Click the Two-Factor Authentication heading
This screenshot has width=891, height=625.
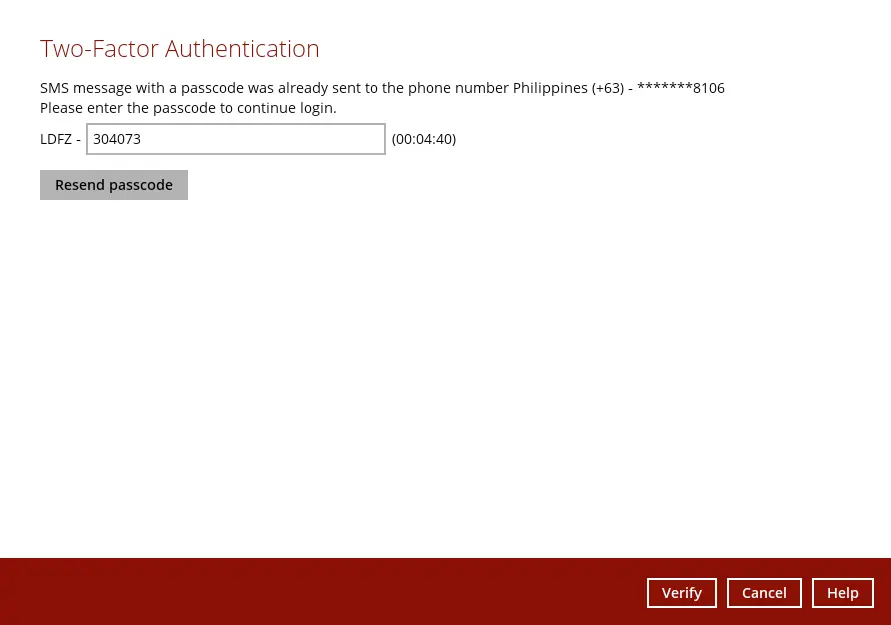coord(180,49)
